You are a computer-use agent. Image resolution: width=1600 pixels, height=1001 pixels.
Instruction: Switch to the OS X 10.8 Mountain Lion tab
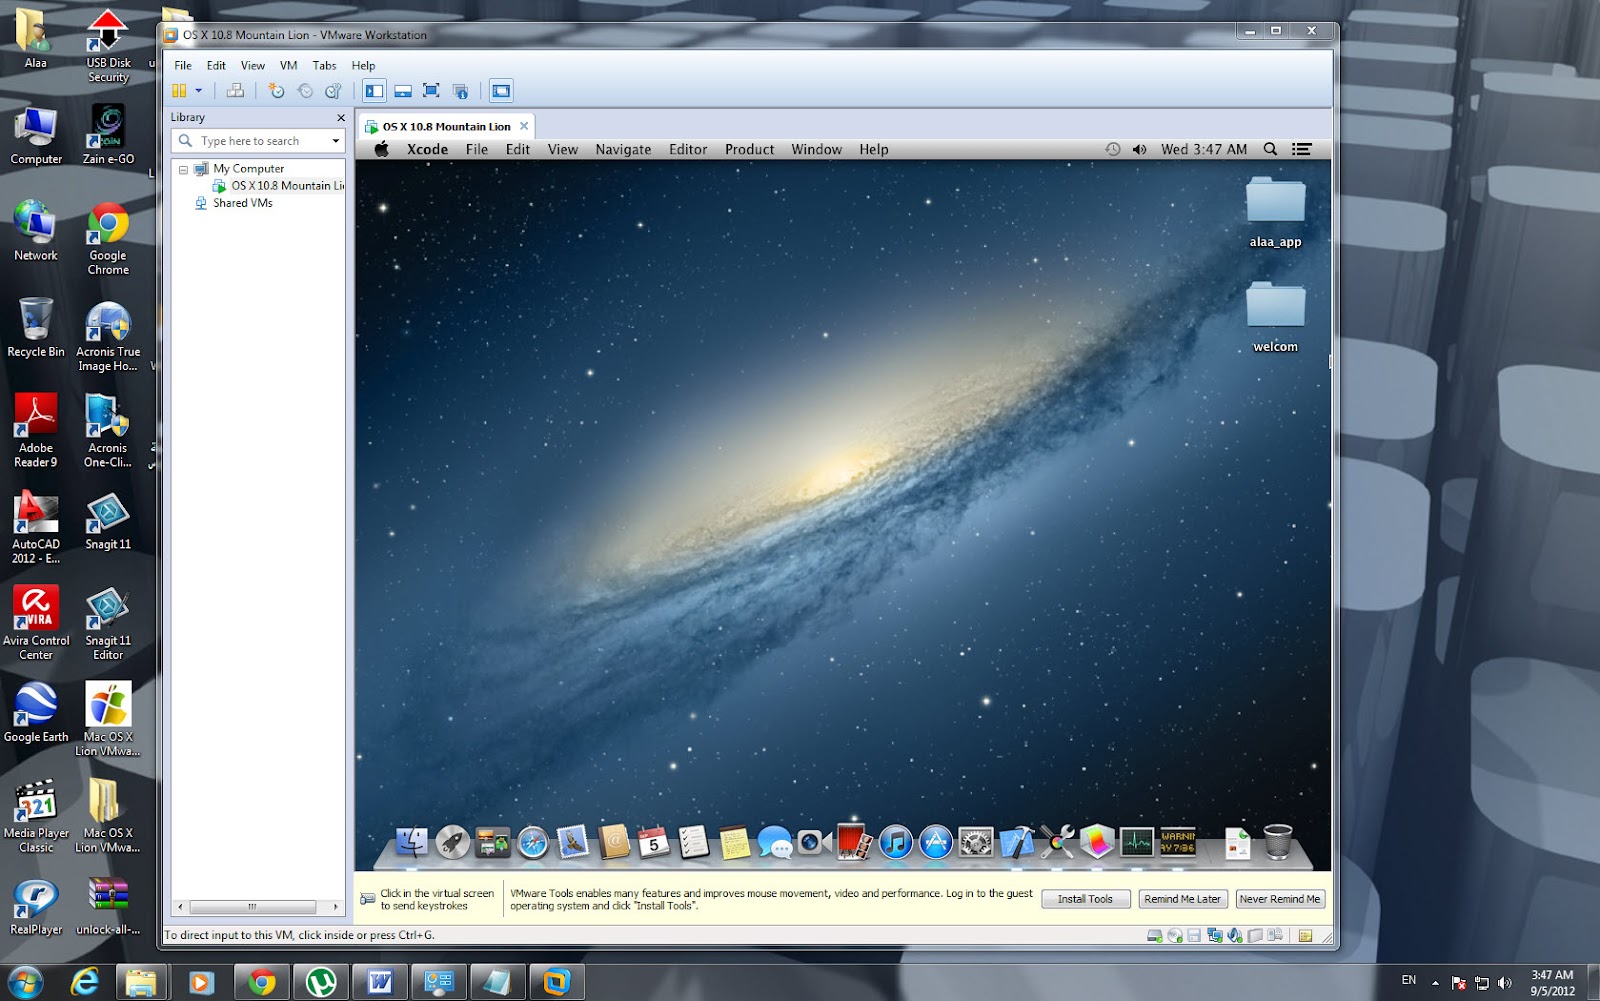(446, 127)
